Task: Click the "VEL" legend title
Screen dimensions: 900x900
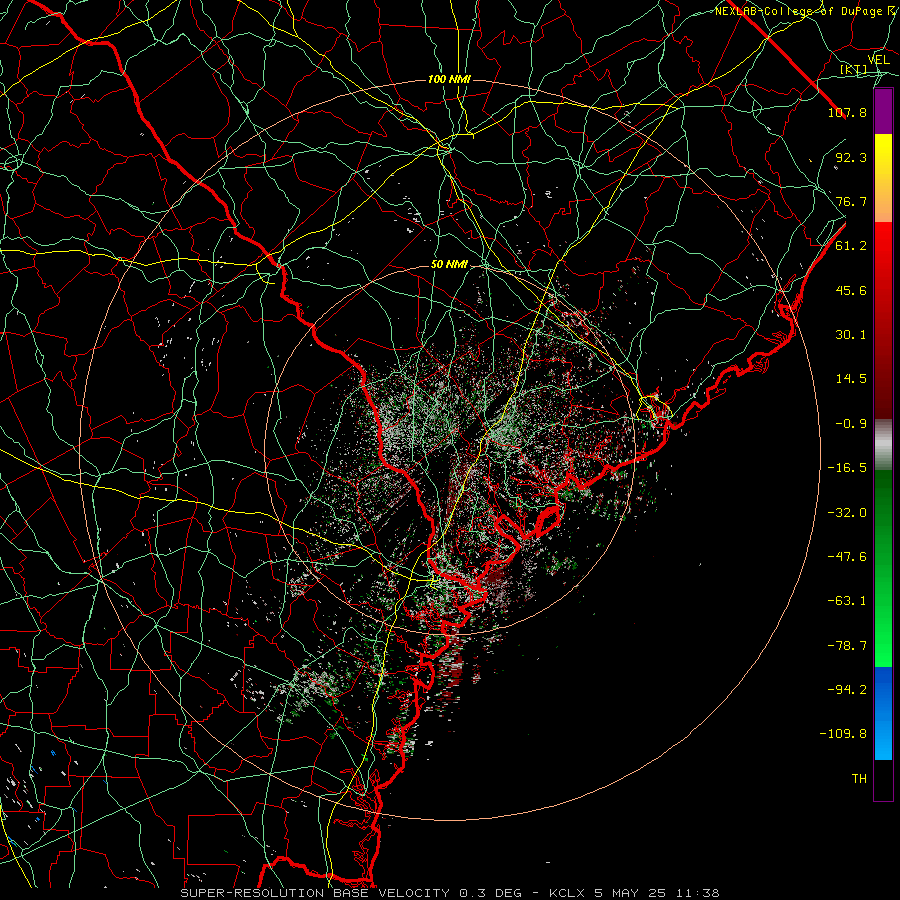Action: pos(878,60)
